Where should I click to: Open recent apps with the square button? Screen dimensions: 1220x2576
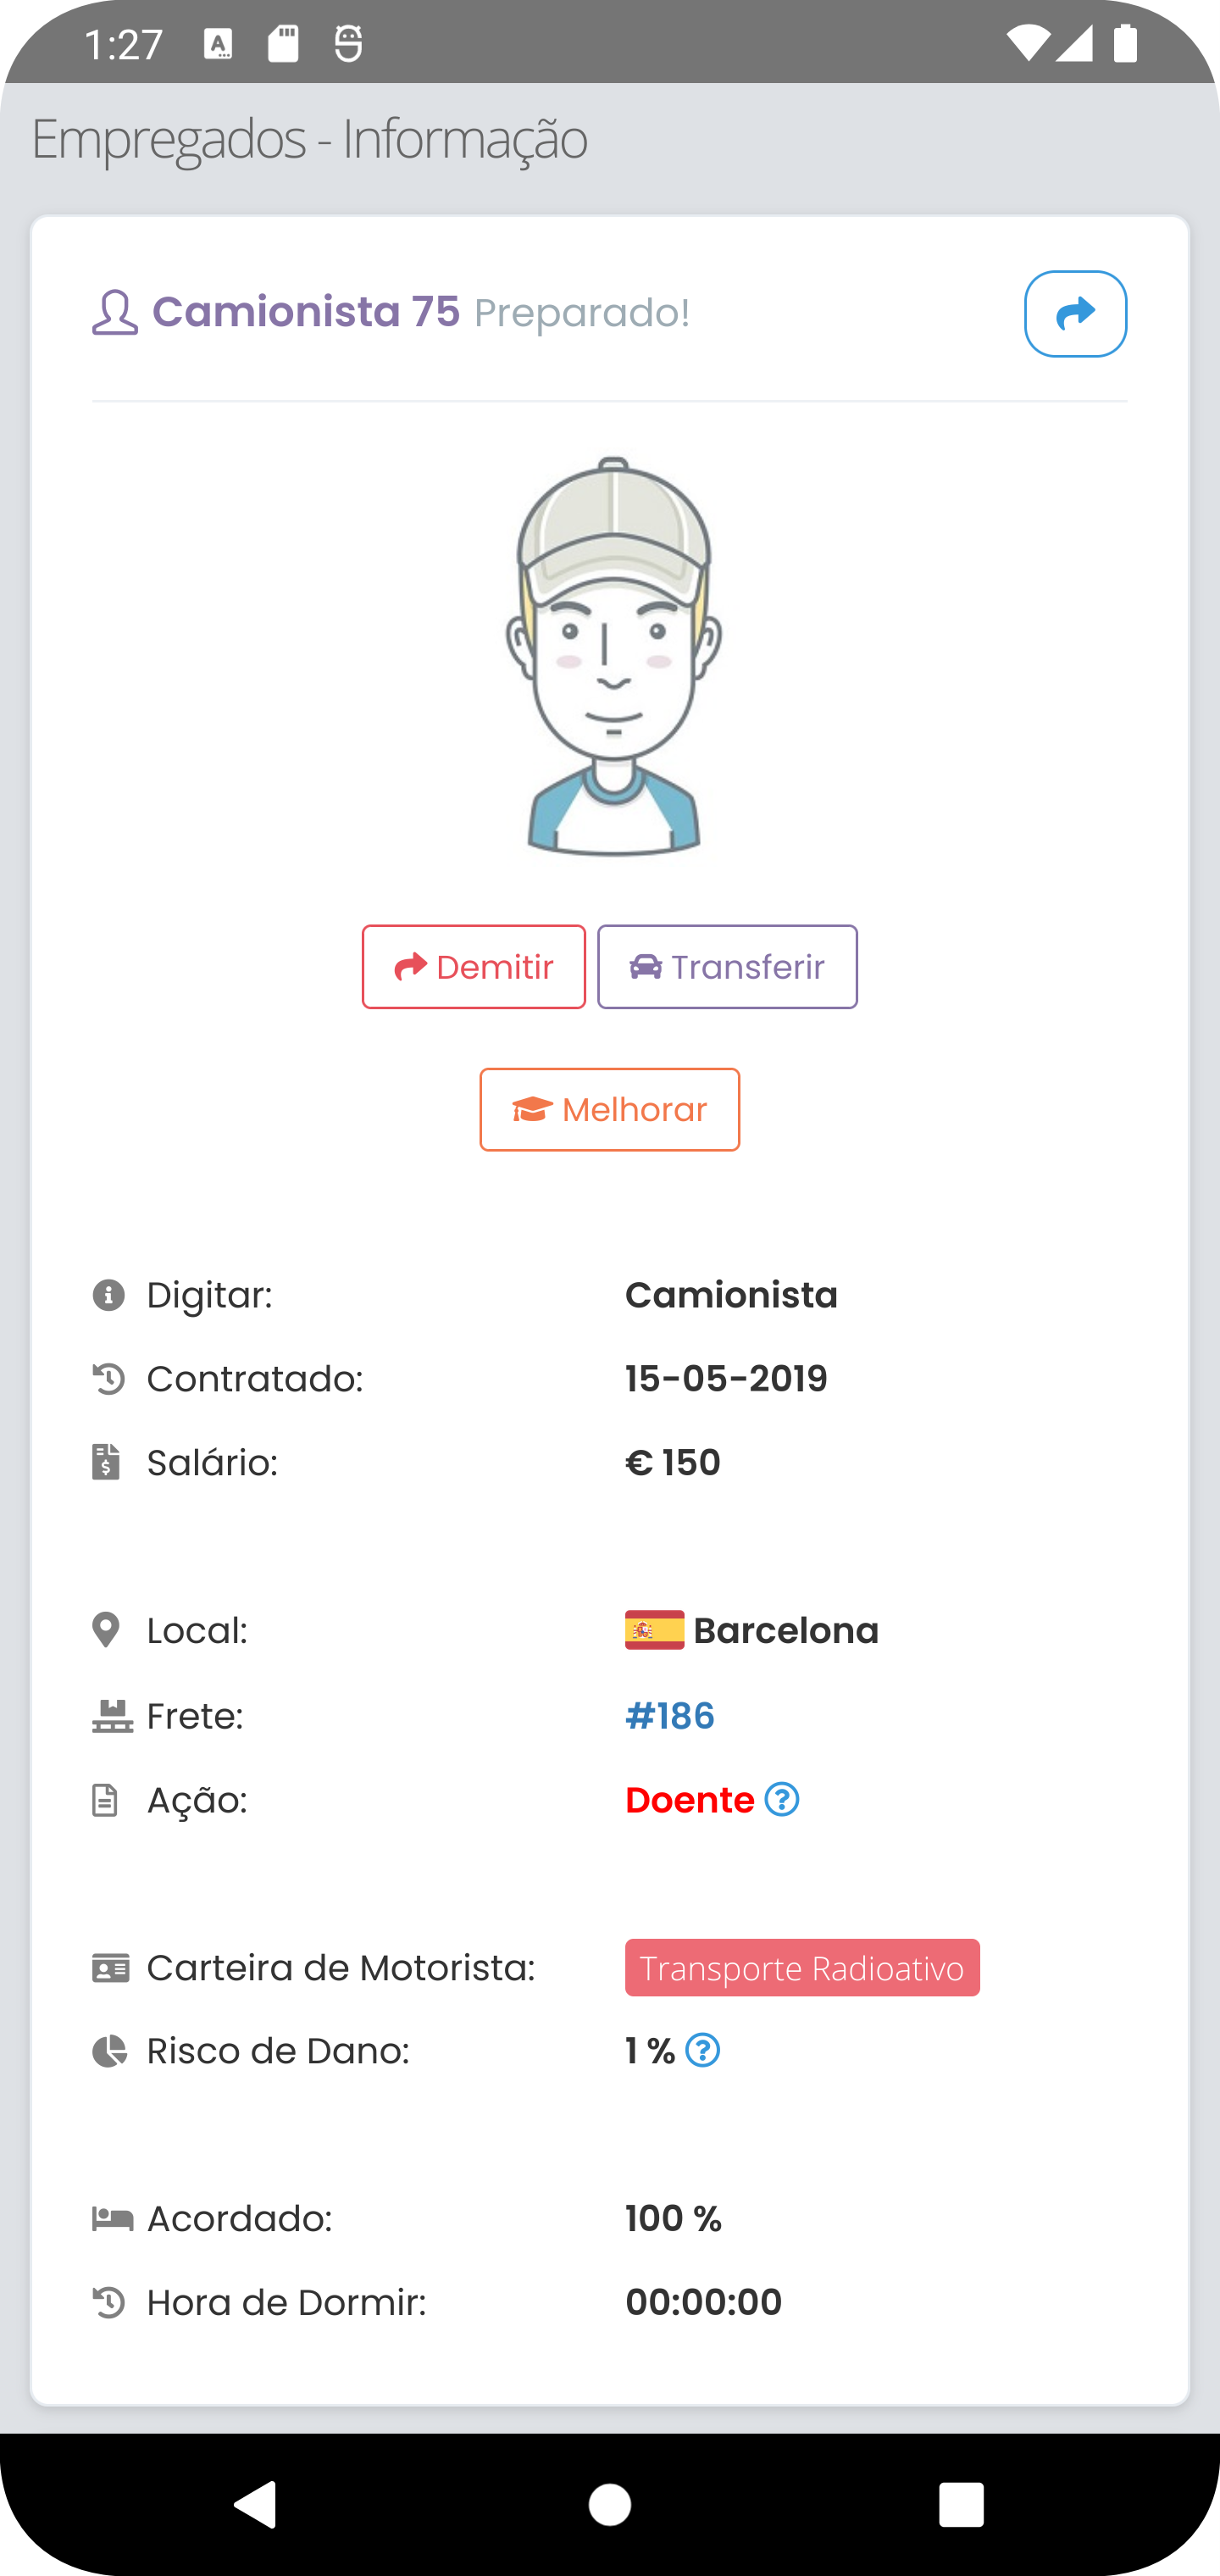961,2504
